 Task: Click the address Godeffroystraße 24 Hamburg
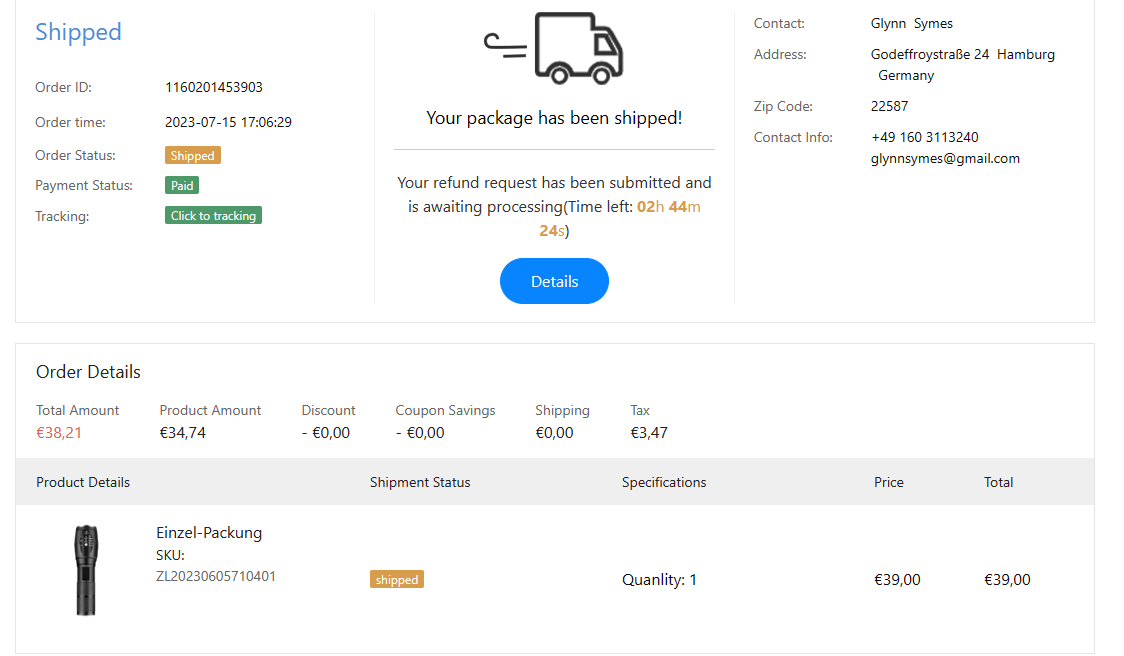[962, 54]
